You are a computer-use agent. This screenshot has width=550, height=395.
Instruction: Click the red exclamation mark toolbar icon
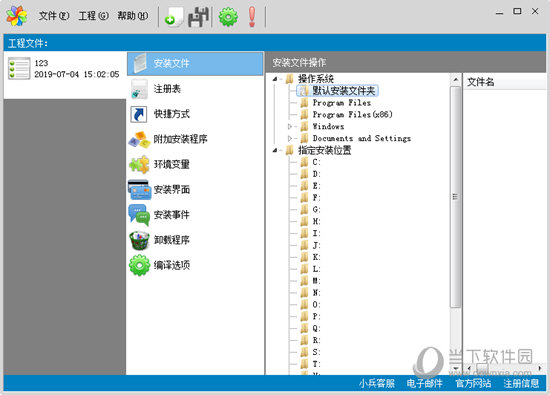point(252,16)
